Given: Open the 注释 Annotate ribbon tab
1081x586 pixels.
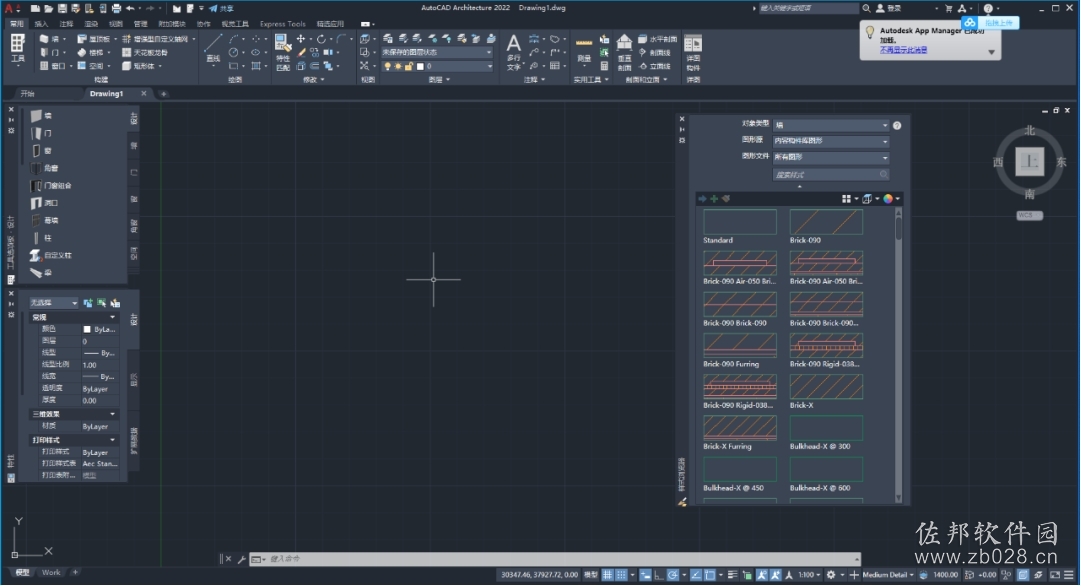Looking at the screenshot, I should point(66,23).
